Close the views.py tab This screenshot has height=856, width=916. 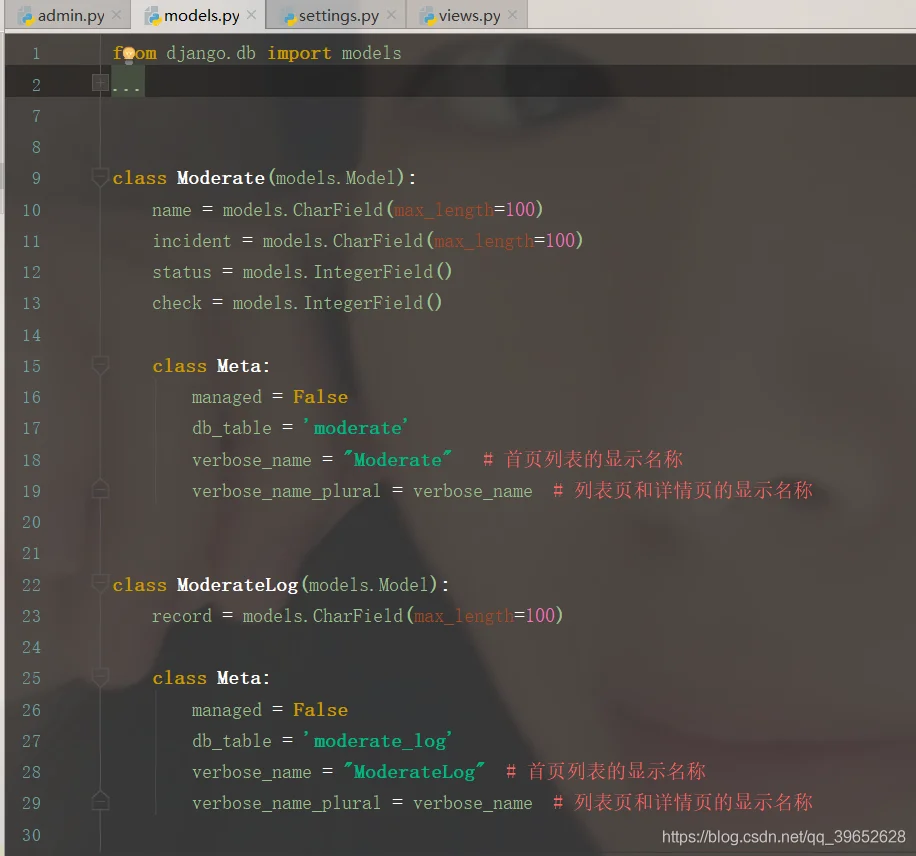[x=512, y=15]
